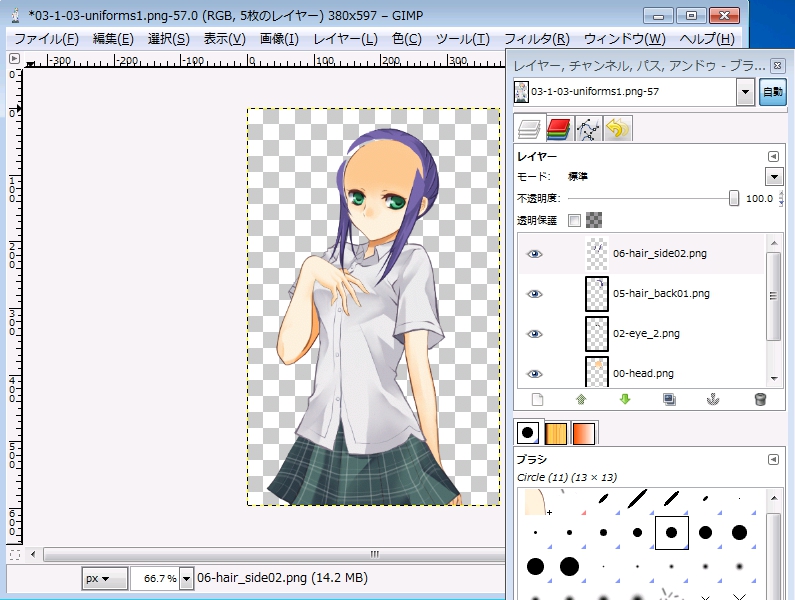This screenshot has height=600, width=795.
Task: Open the Patterns tab icon
Action: point(556,434)
